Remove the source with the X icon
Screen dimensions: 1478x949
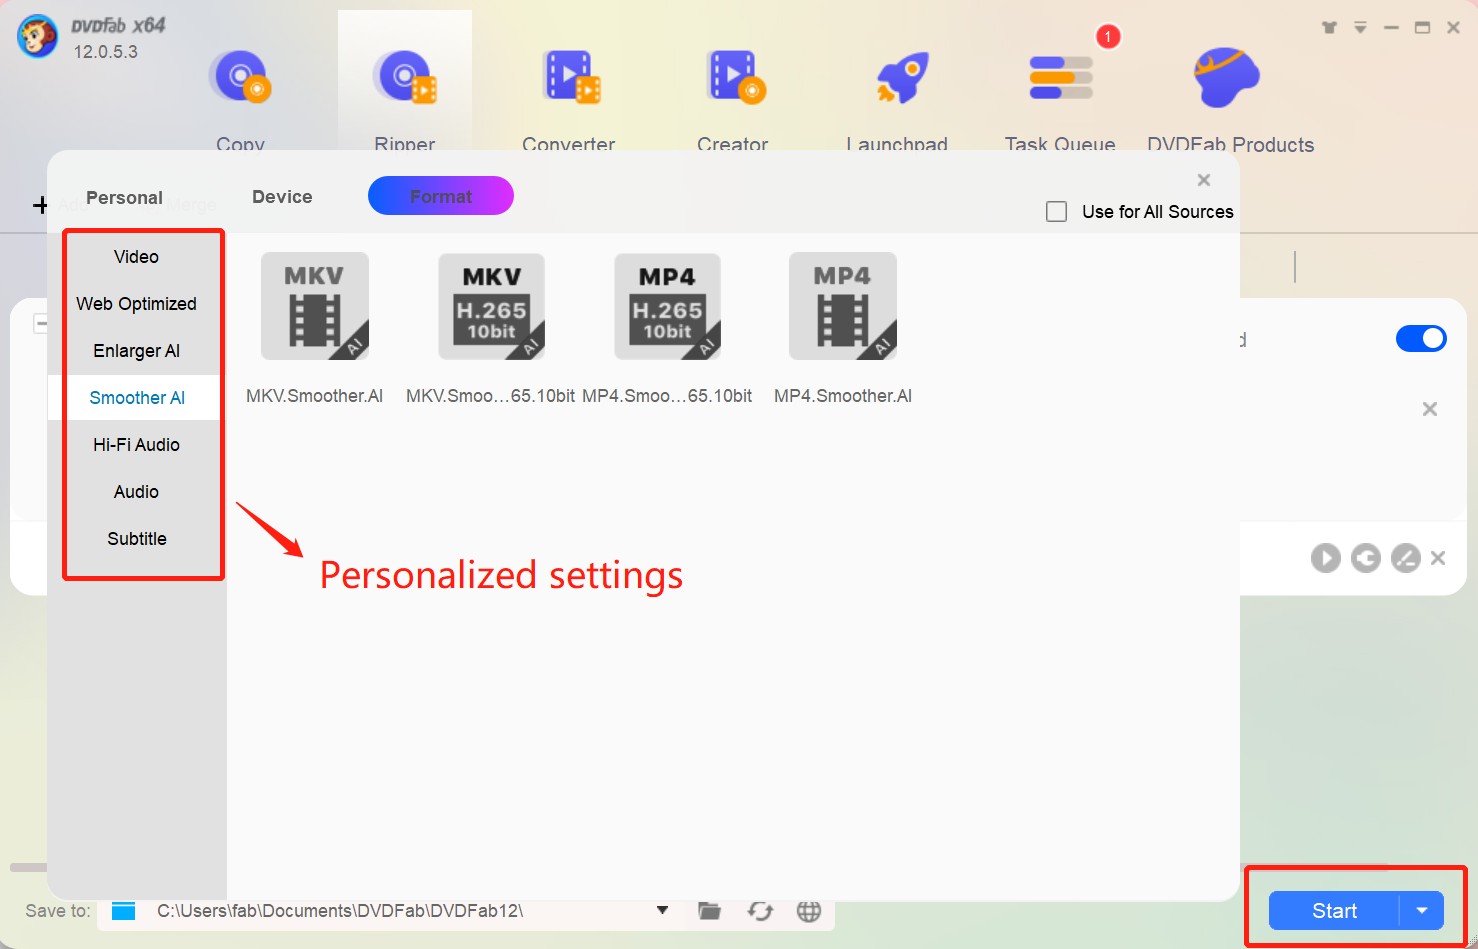click(x=1430, y=409)
